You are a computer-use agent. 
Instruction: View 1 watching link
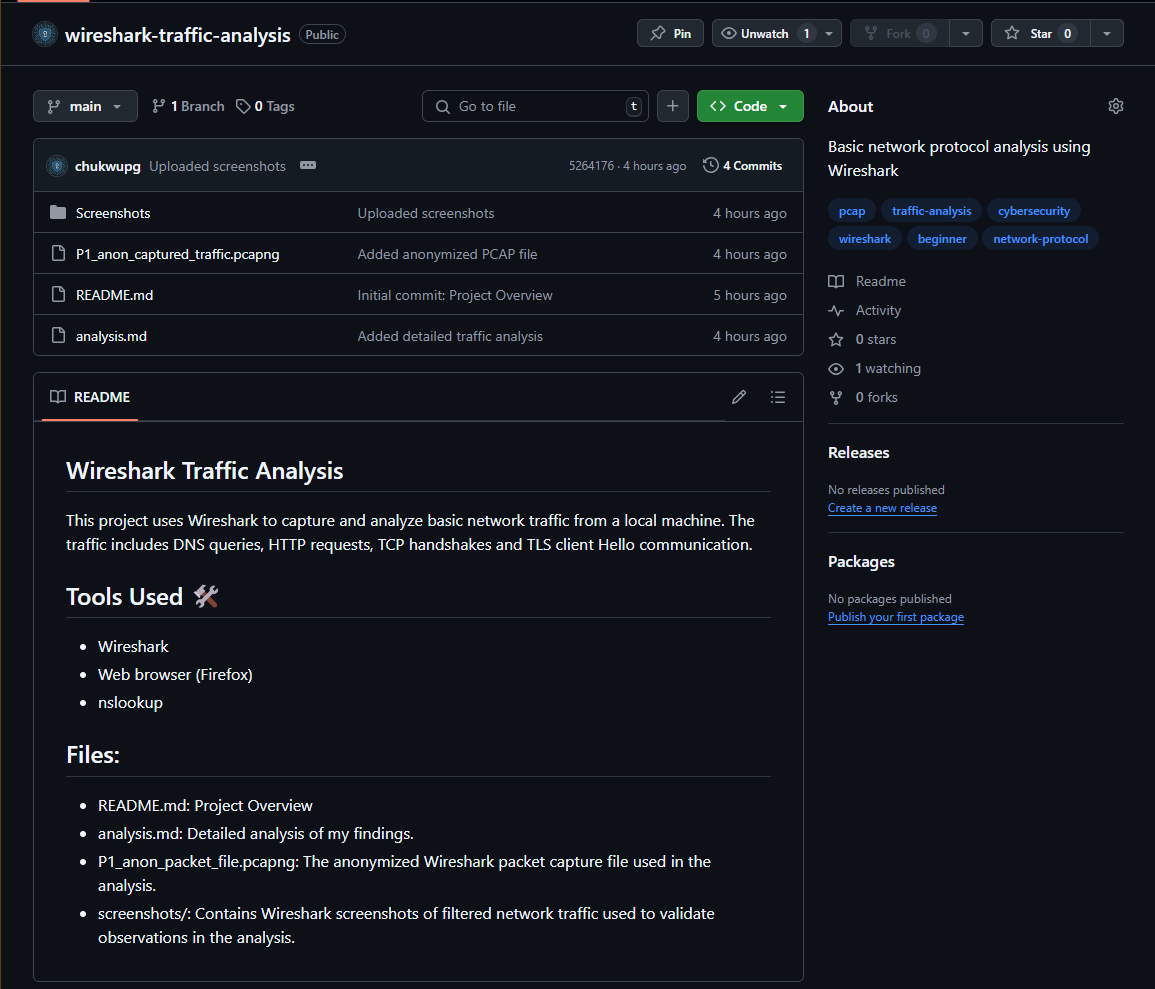coord(888,368)
